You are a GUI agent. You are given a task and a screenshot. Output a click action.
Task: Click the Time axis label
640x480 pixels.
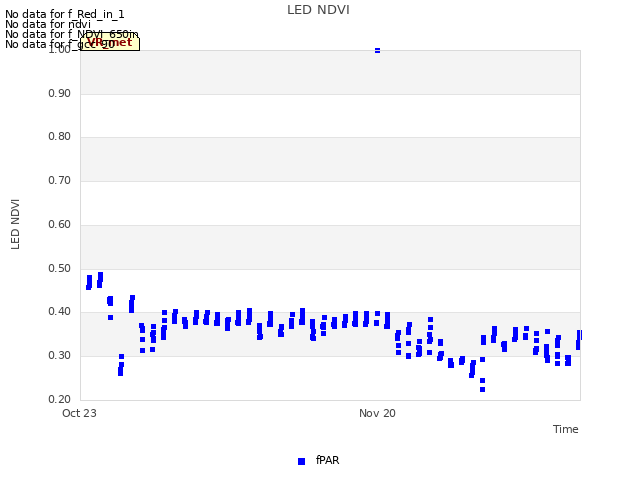click(565, 429)
